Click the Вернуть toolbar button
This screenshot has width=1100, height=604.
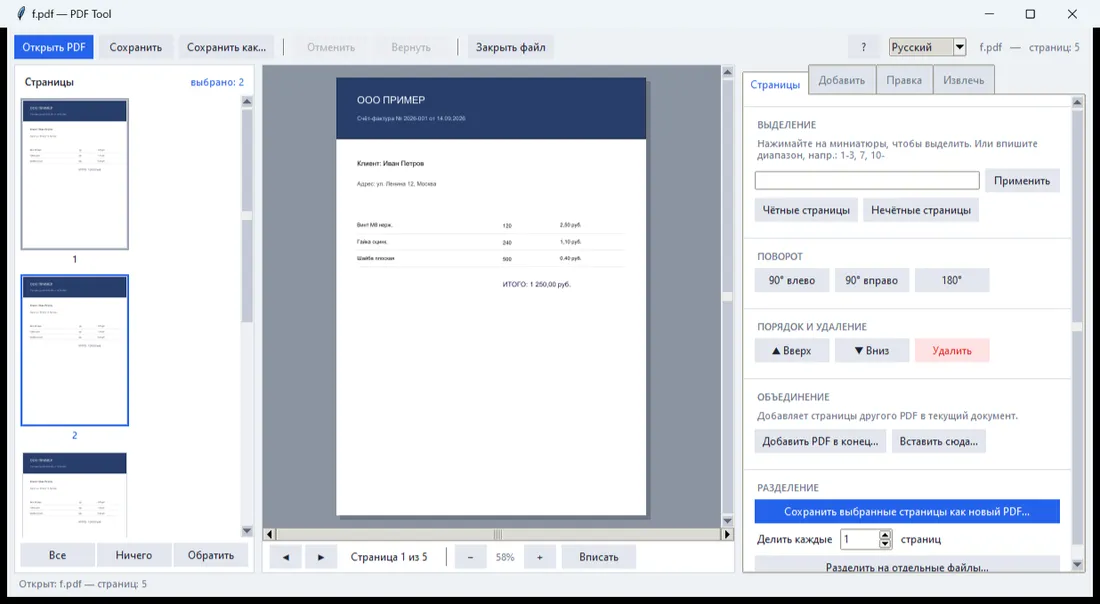(411, 47)
